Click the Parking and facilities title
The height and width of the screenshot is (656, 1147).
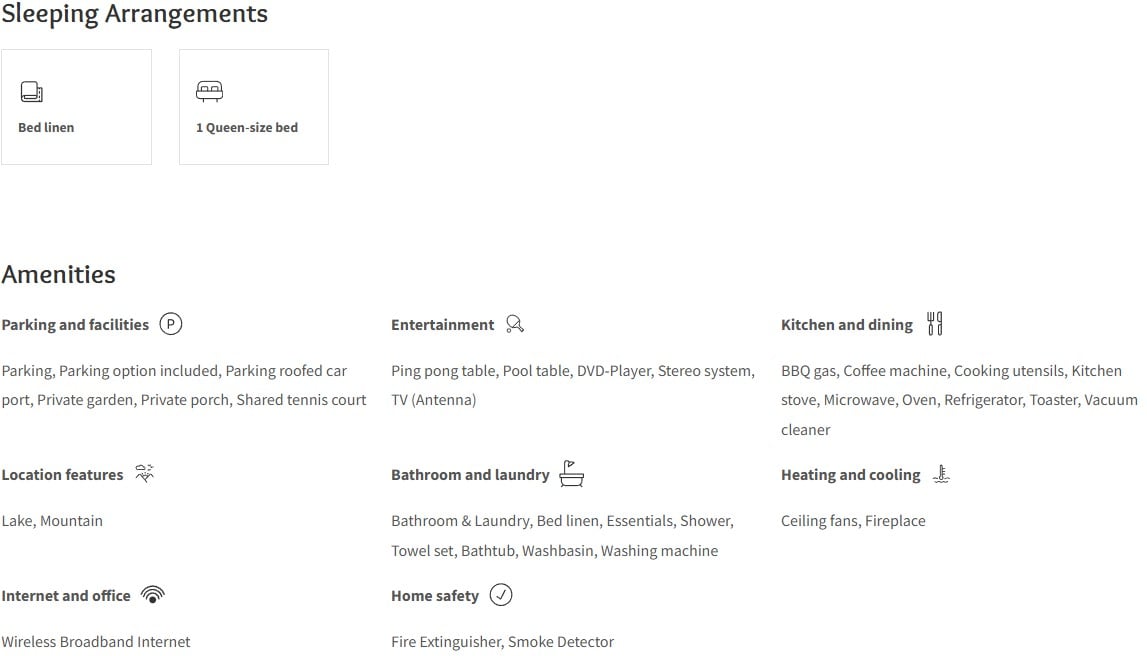click(75, 325)
